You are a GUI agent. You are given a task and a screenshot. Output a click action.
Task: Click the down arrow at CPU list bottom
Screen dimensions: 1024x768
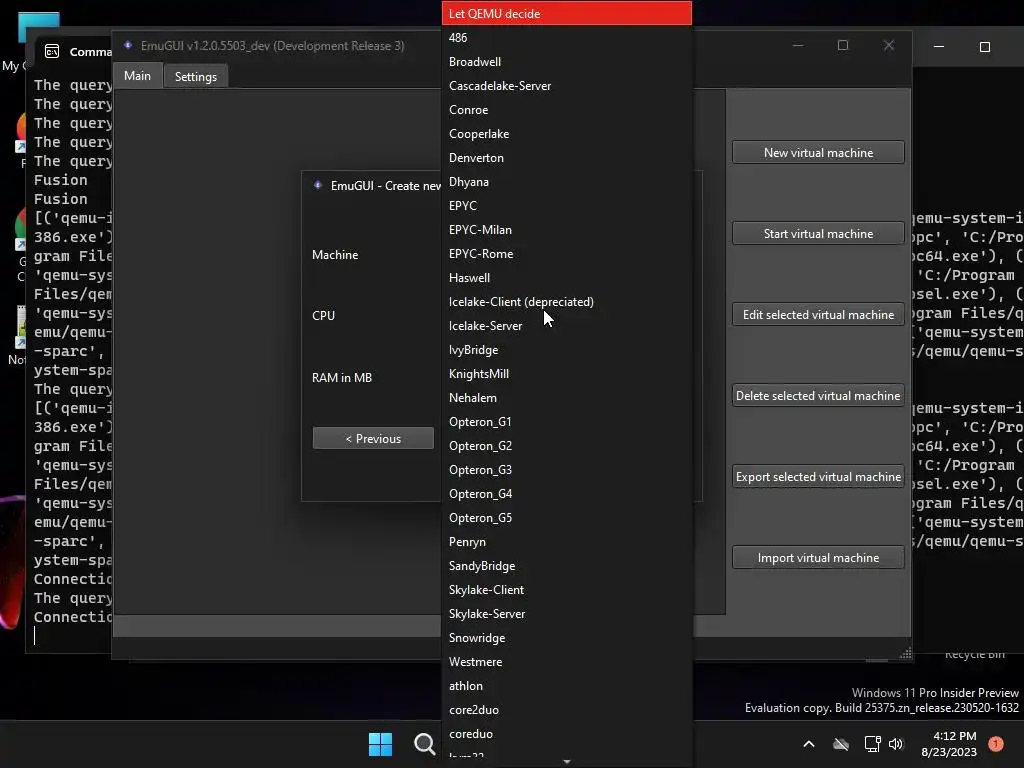click(567, 761)
